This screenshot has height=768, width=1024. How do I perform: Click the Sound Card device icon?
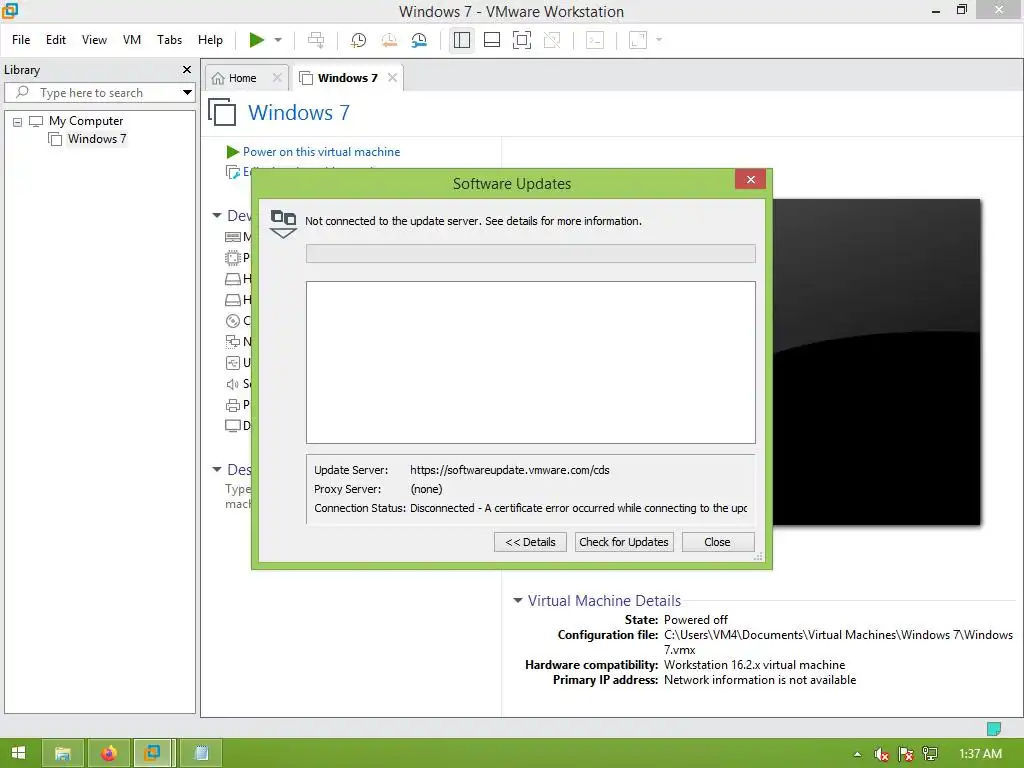click(232, 383)
